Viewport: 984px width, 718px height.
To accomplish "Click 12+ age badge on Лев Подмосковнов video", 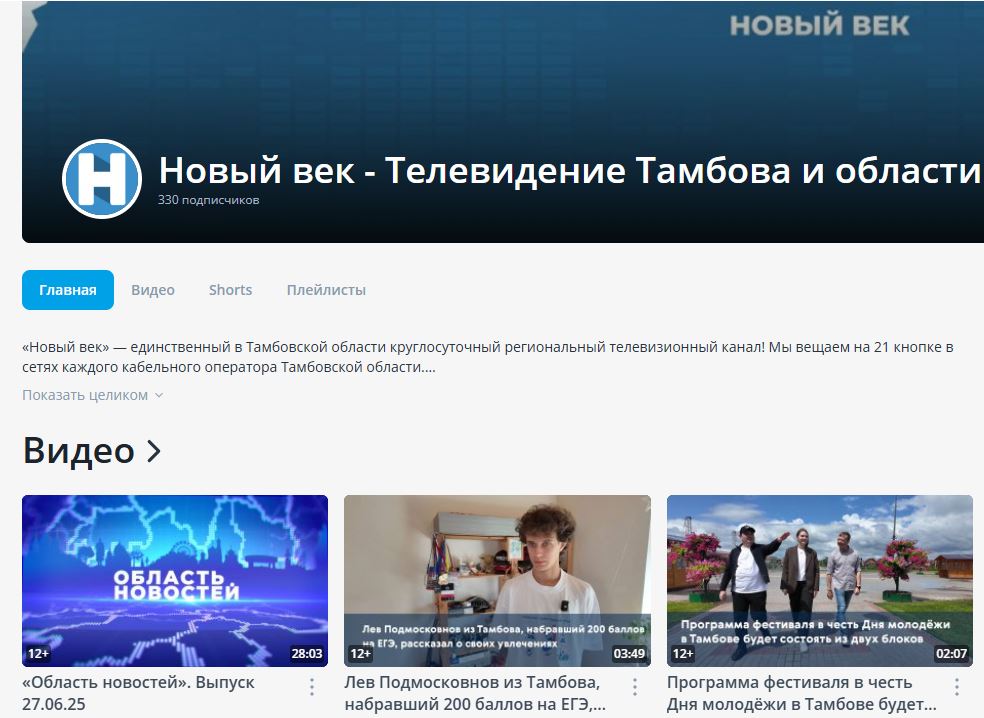I will (x=360, y=654).
